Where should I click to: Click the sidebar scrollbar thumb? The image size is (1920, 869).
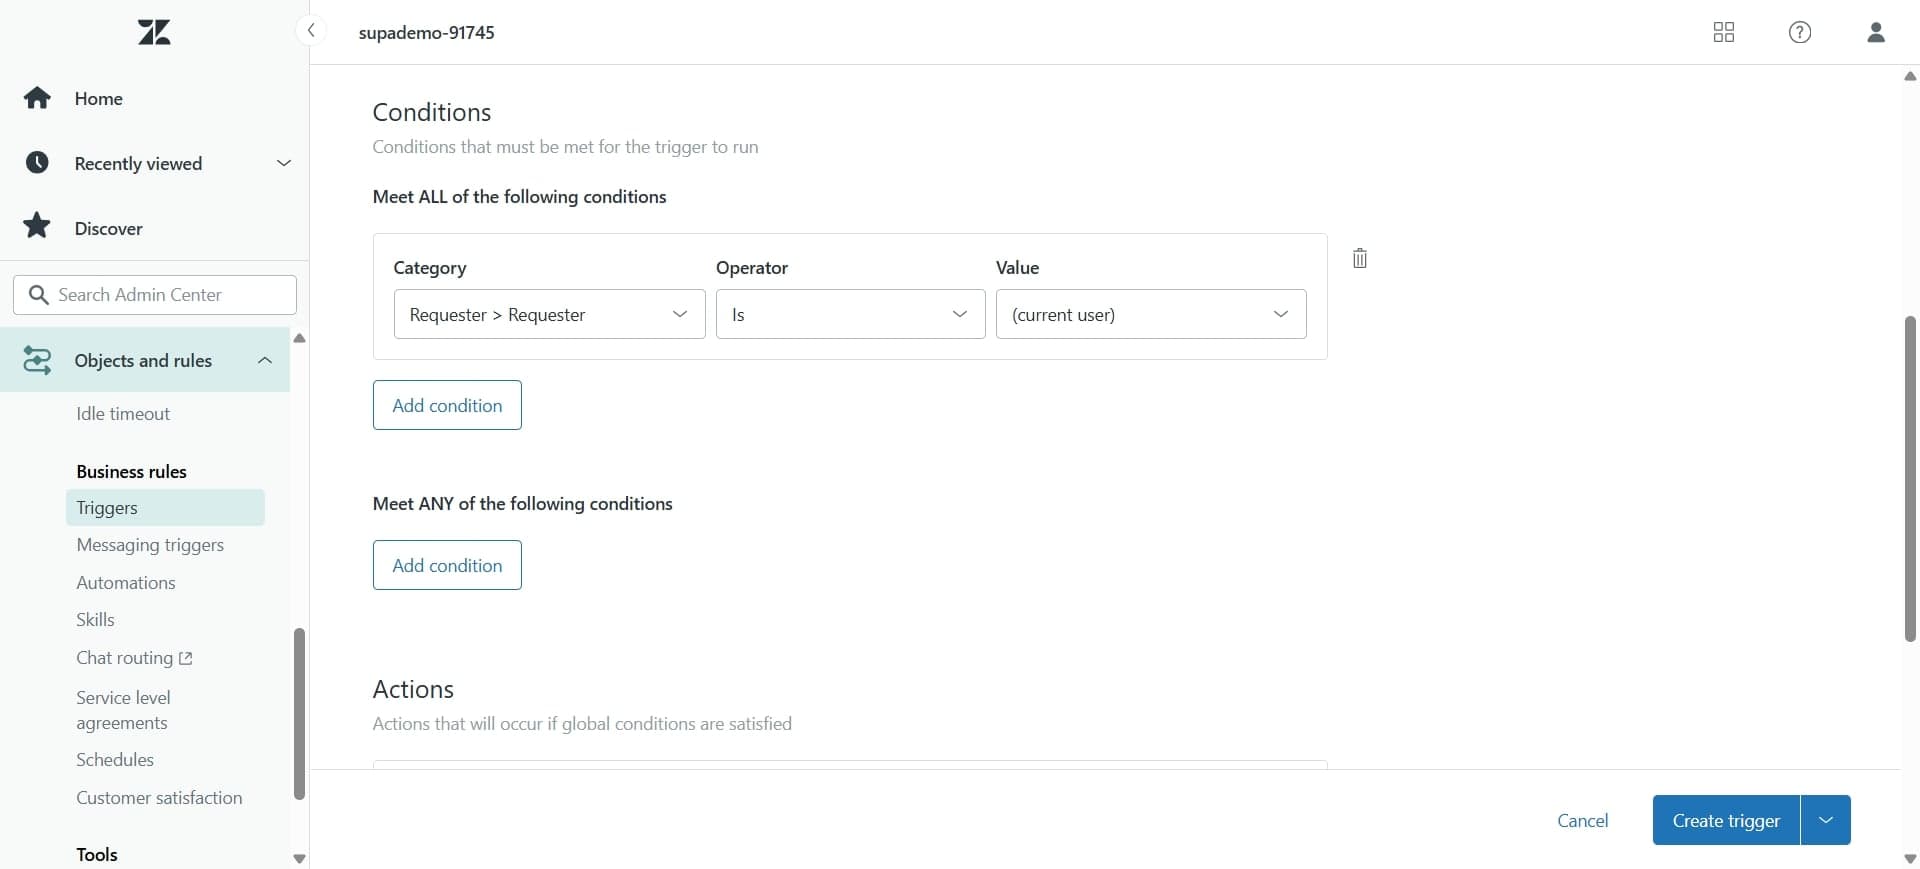tap(299, 714)
